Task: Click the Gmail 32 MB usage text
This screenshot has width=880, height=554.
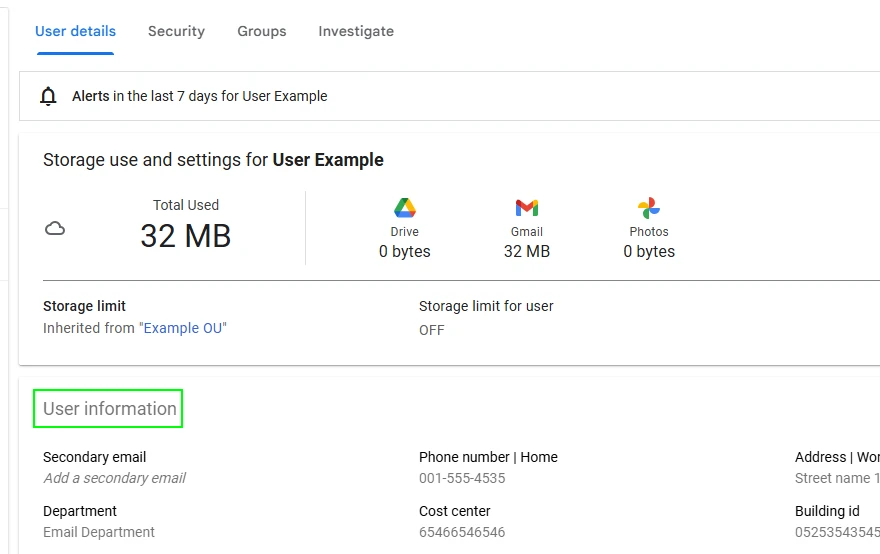Action: click(527, 251)
